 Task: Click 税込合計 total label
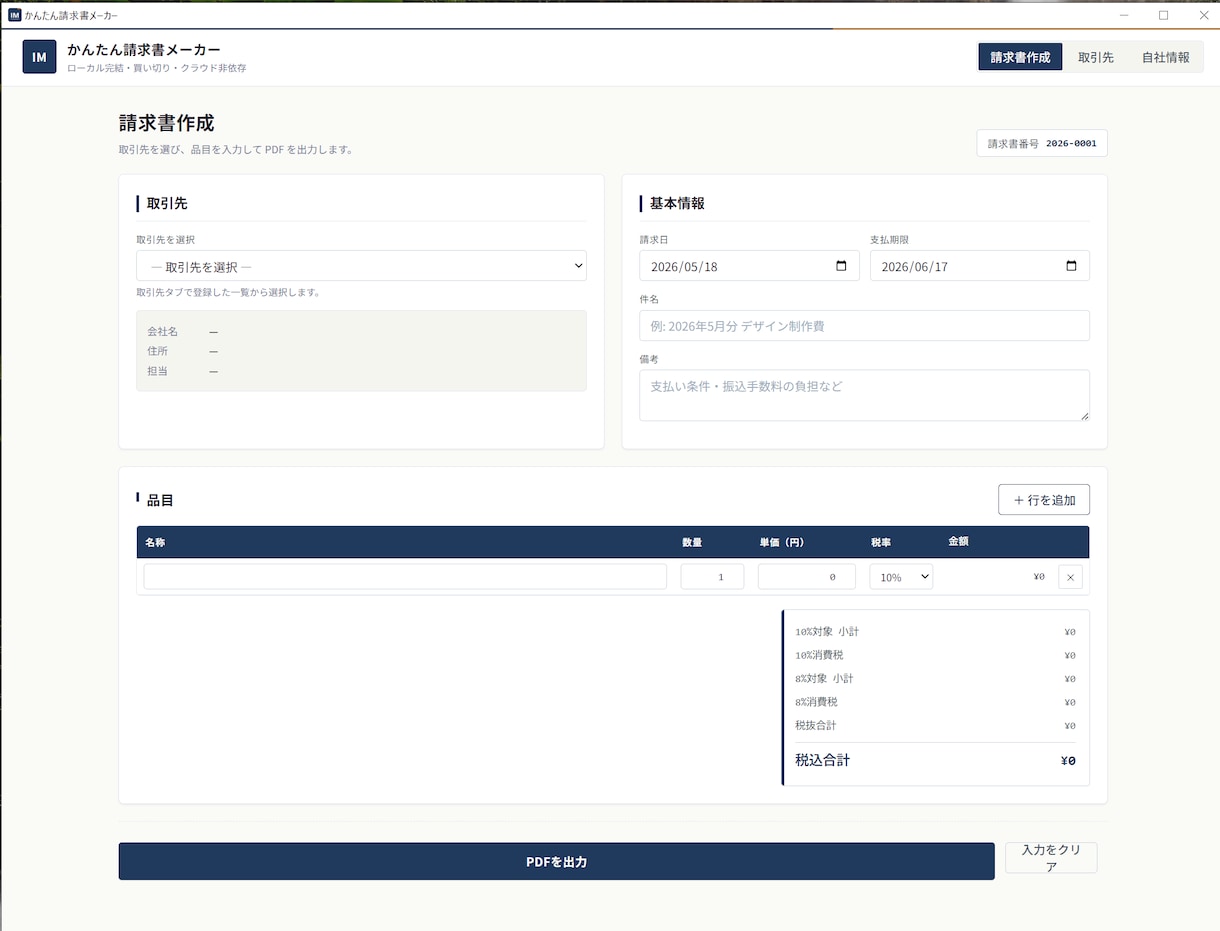coord(822,760)
